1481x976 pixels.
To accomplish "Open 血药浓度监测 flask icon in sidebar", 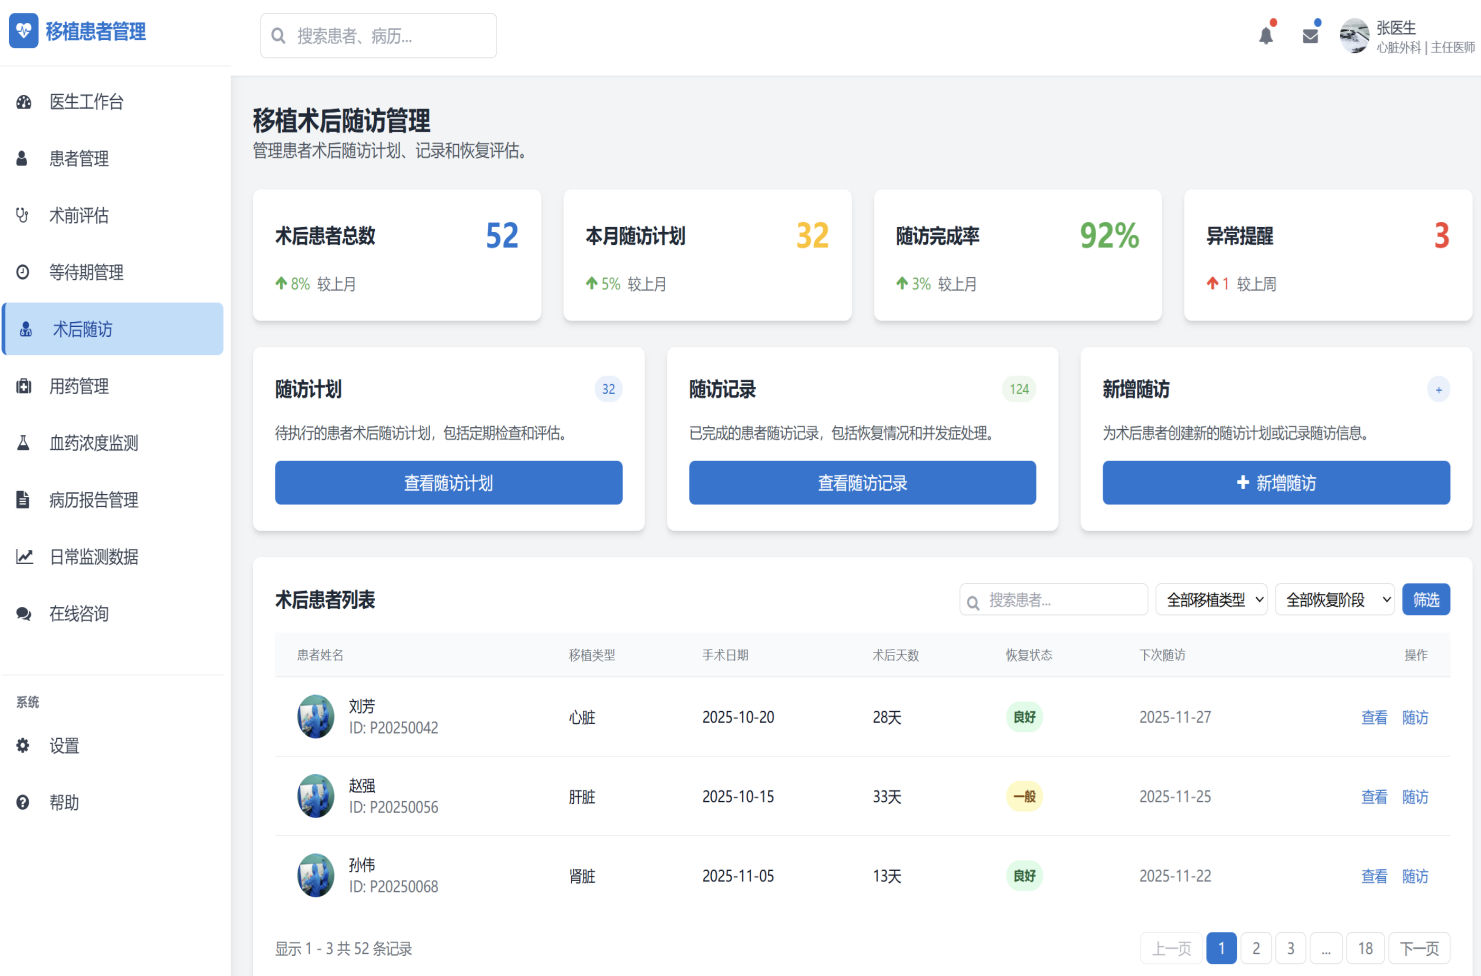I will click(23, 443).
